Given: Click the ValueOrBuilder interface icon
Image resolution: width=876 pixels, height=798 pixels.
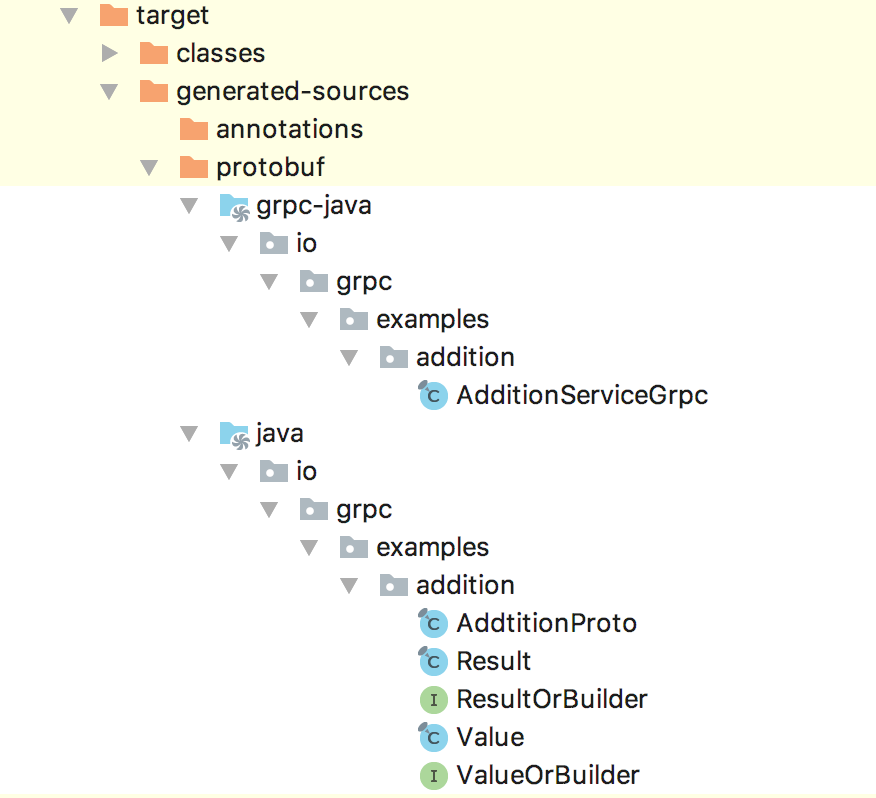Looking at the screenshot, I should [433, 776].
